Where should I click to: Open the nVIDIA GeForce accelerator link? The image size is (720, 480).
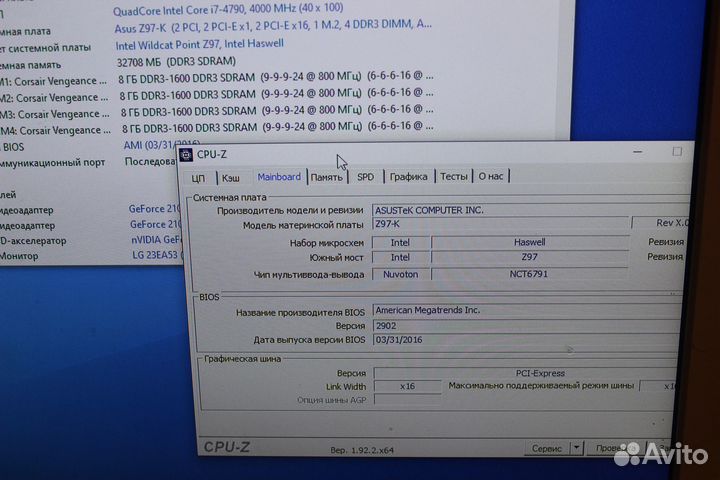pos(156,240)
